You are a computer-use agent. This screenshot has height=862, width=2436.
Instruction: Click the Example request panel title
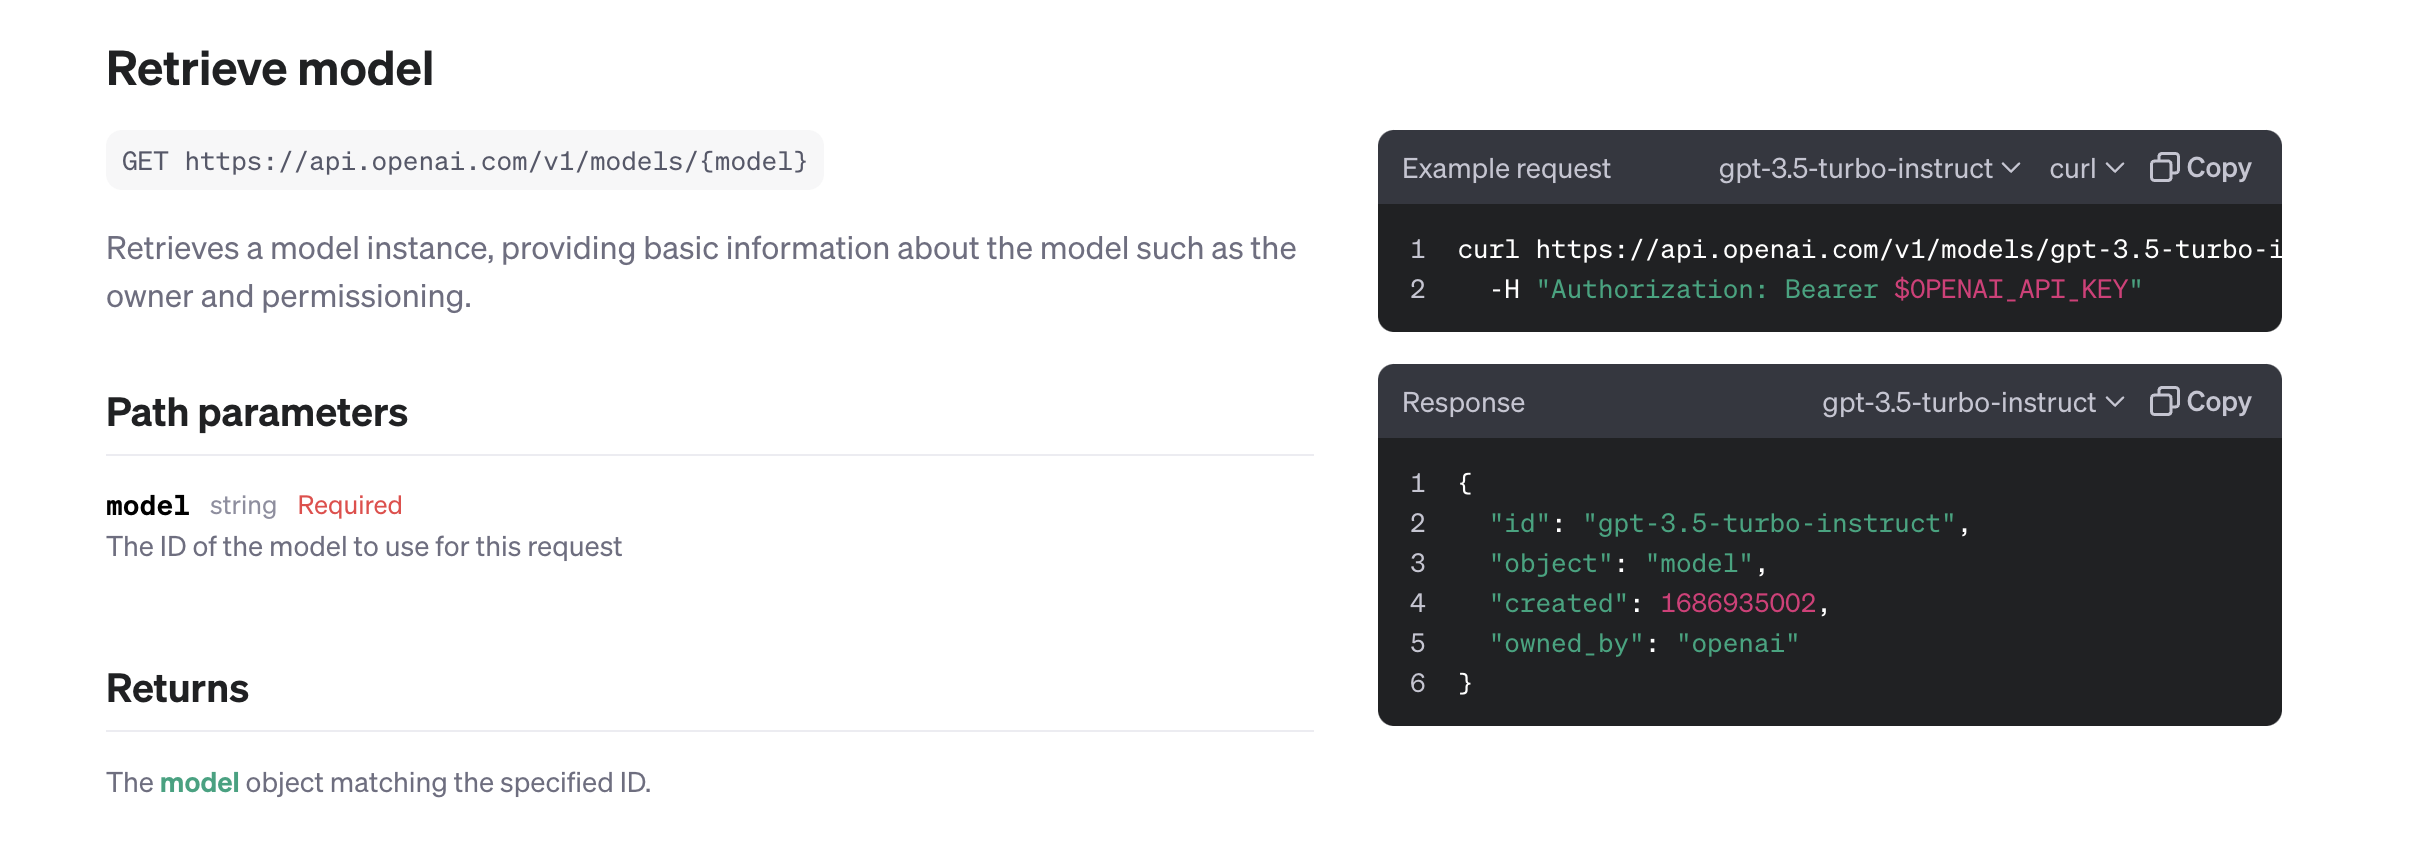click(1506, 168)
